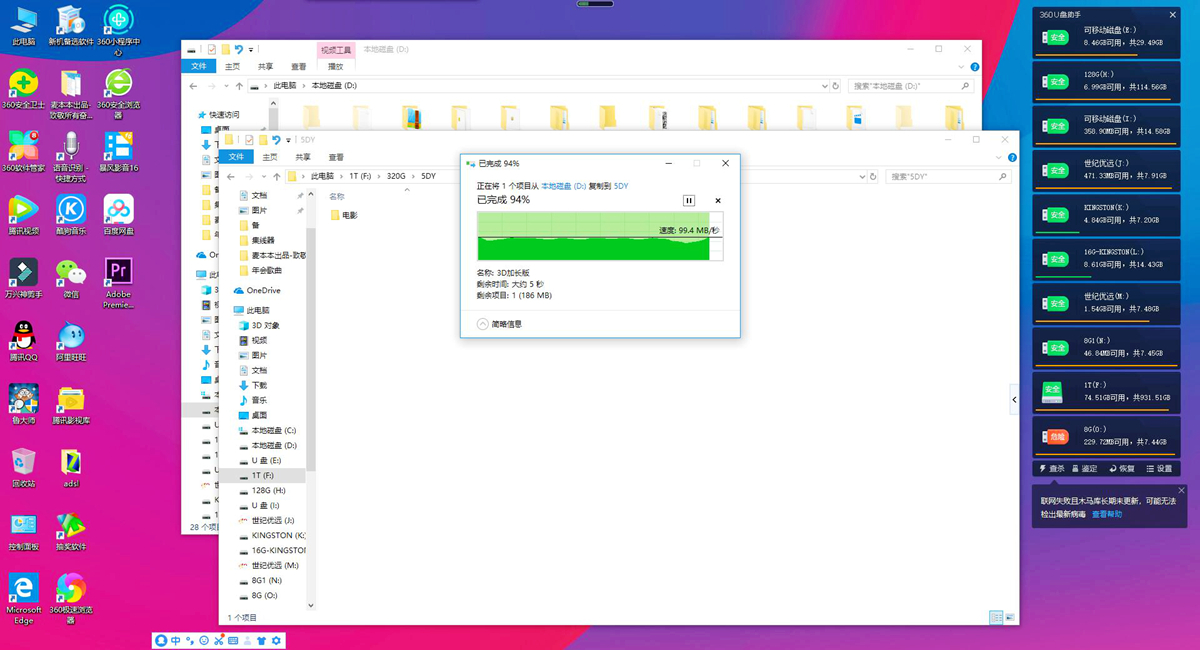Select 本地磁盘 (C:) in navigation tree
This screenshot has height=650, width=1200.
[x=267, y=430]
